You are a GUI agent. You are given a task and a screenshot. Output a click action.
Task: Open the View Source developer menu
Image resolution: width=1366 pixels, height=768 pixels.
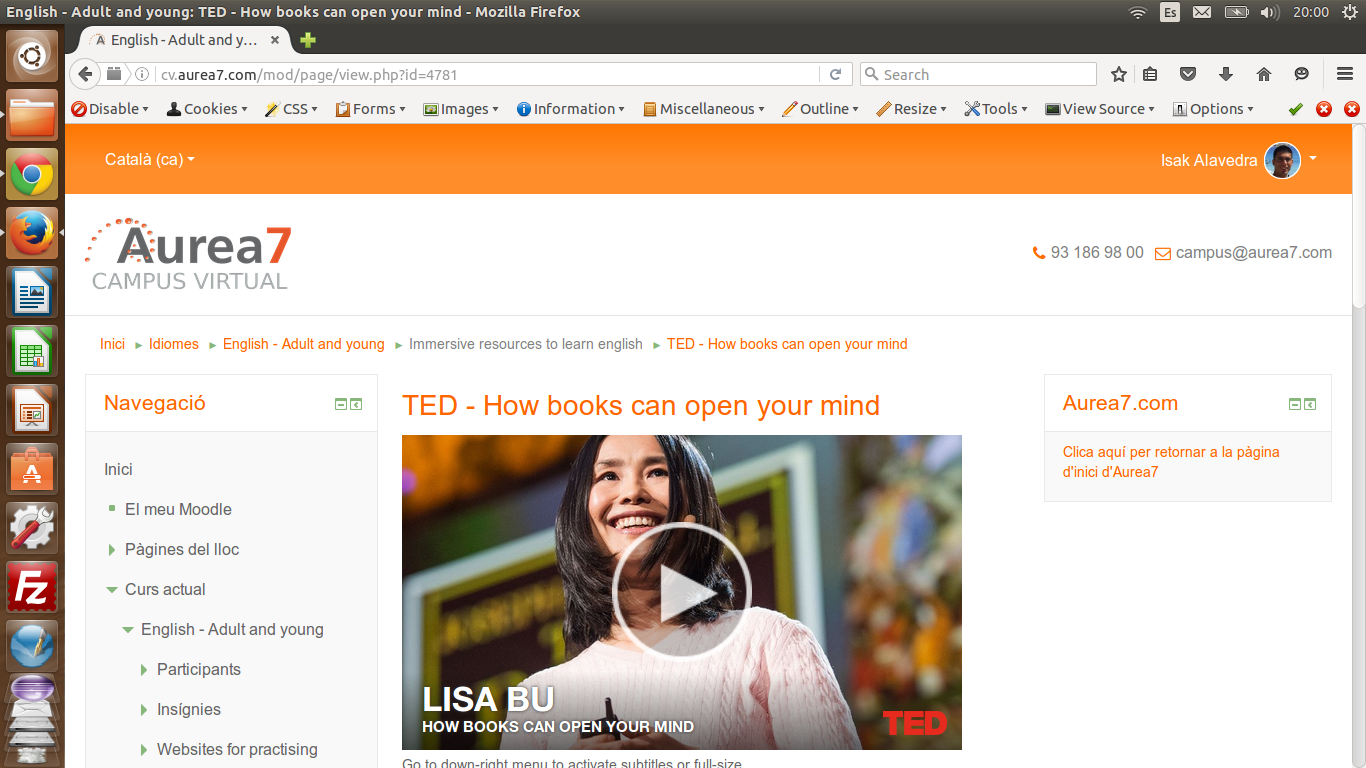point(1100,109)
